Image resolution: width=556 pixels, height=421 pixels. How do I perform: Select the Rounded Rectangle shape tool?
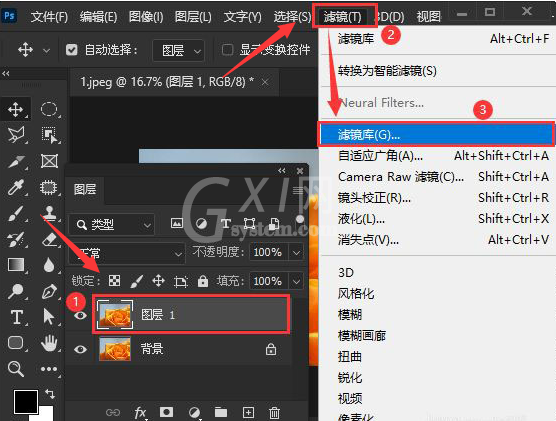16,343
